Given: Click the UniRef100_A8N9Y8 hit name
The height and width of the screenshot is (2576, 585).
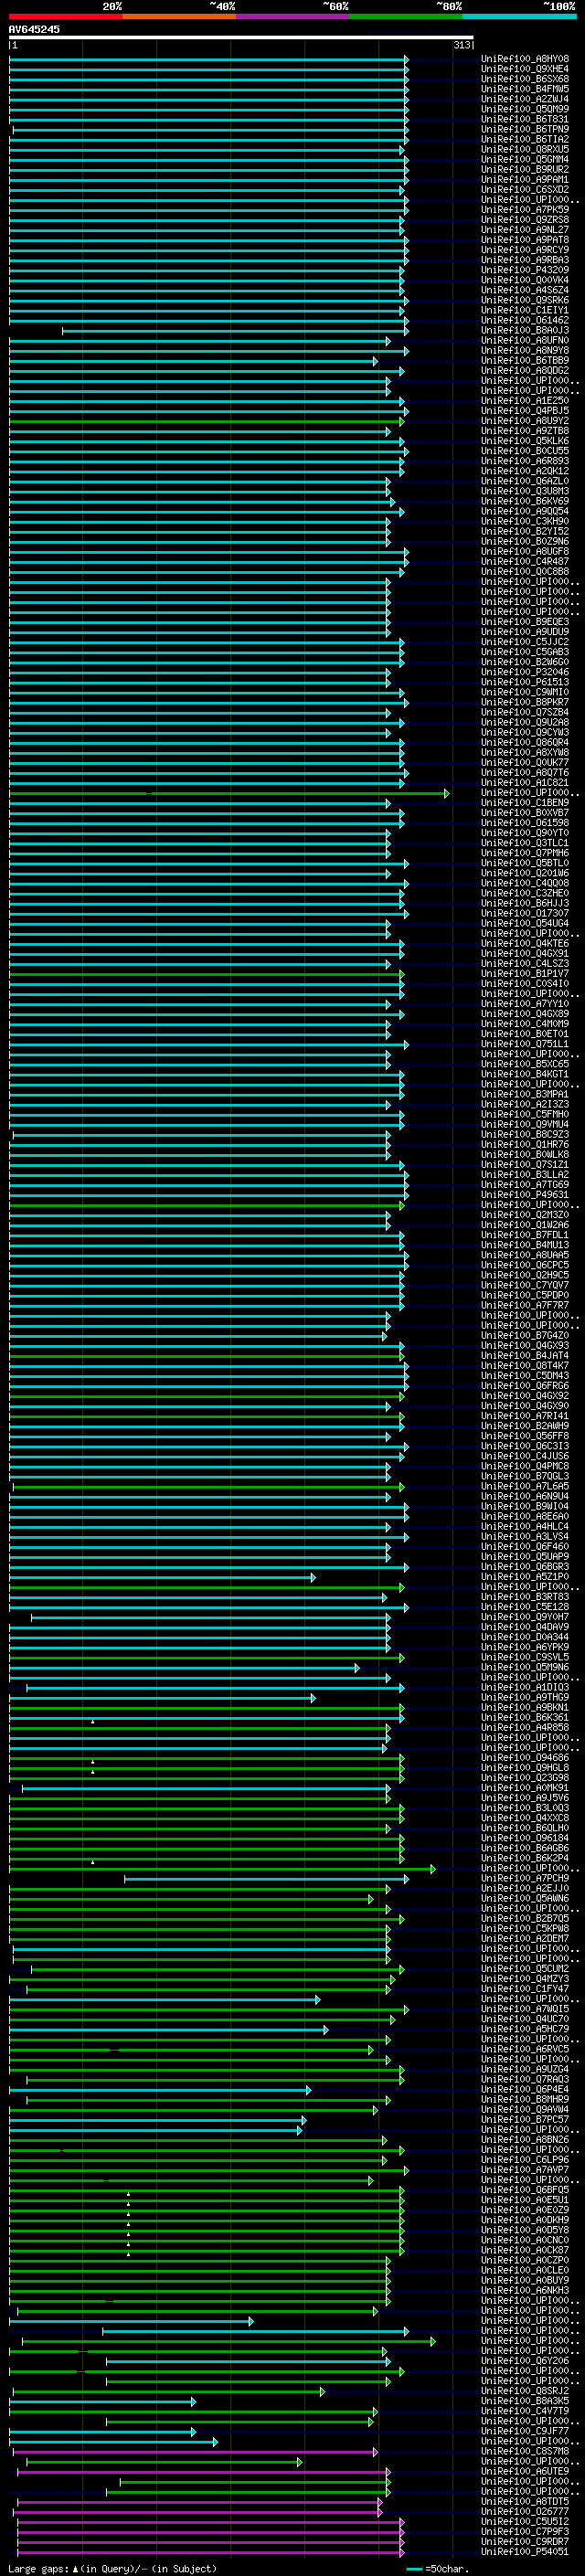Looking at the screenshot, I should point(525,350).
